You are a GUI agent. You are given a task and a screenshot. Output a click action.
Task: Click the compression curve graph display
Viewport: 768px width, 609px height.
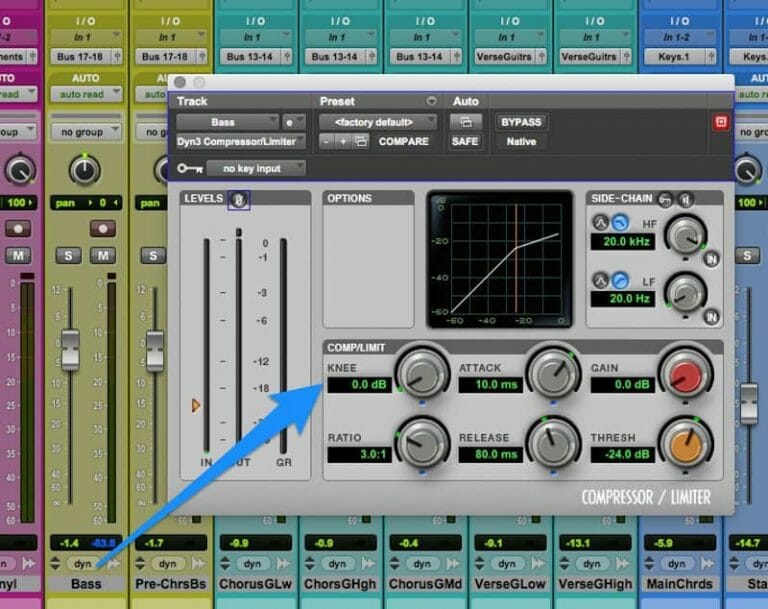[x=500, y=259]
